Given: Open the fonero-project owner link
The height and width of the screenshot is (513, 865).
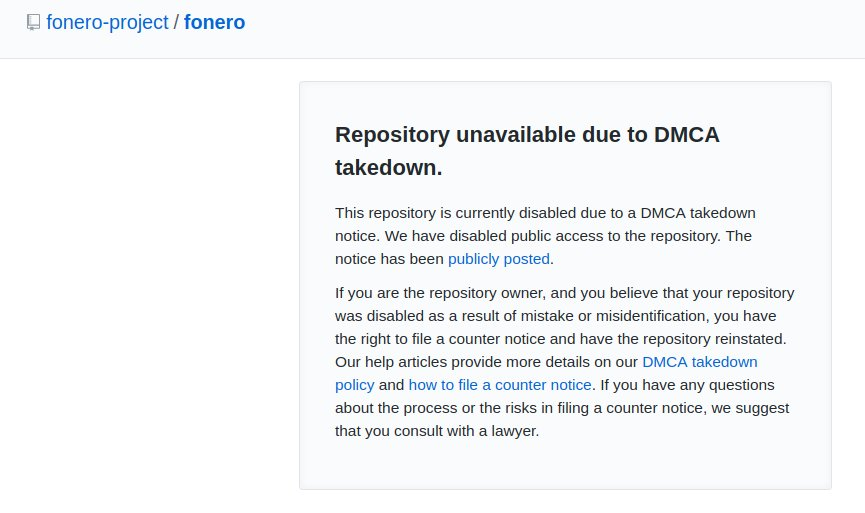Looking at the screenshot, I should point(107,21).
